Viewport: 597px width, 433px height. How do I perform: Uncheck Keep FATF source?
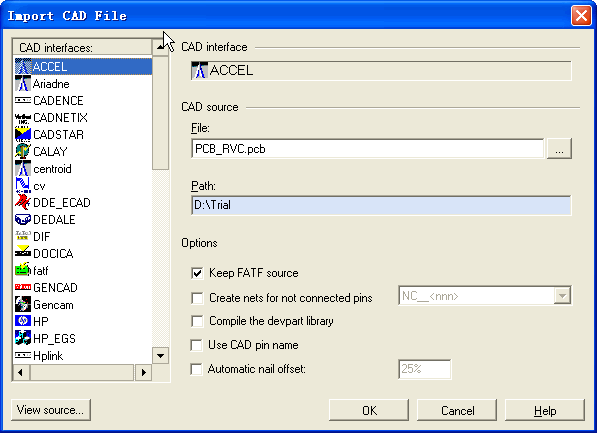click(197, 273)
